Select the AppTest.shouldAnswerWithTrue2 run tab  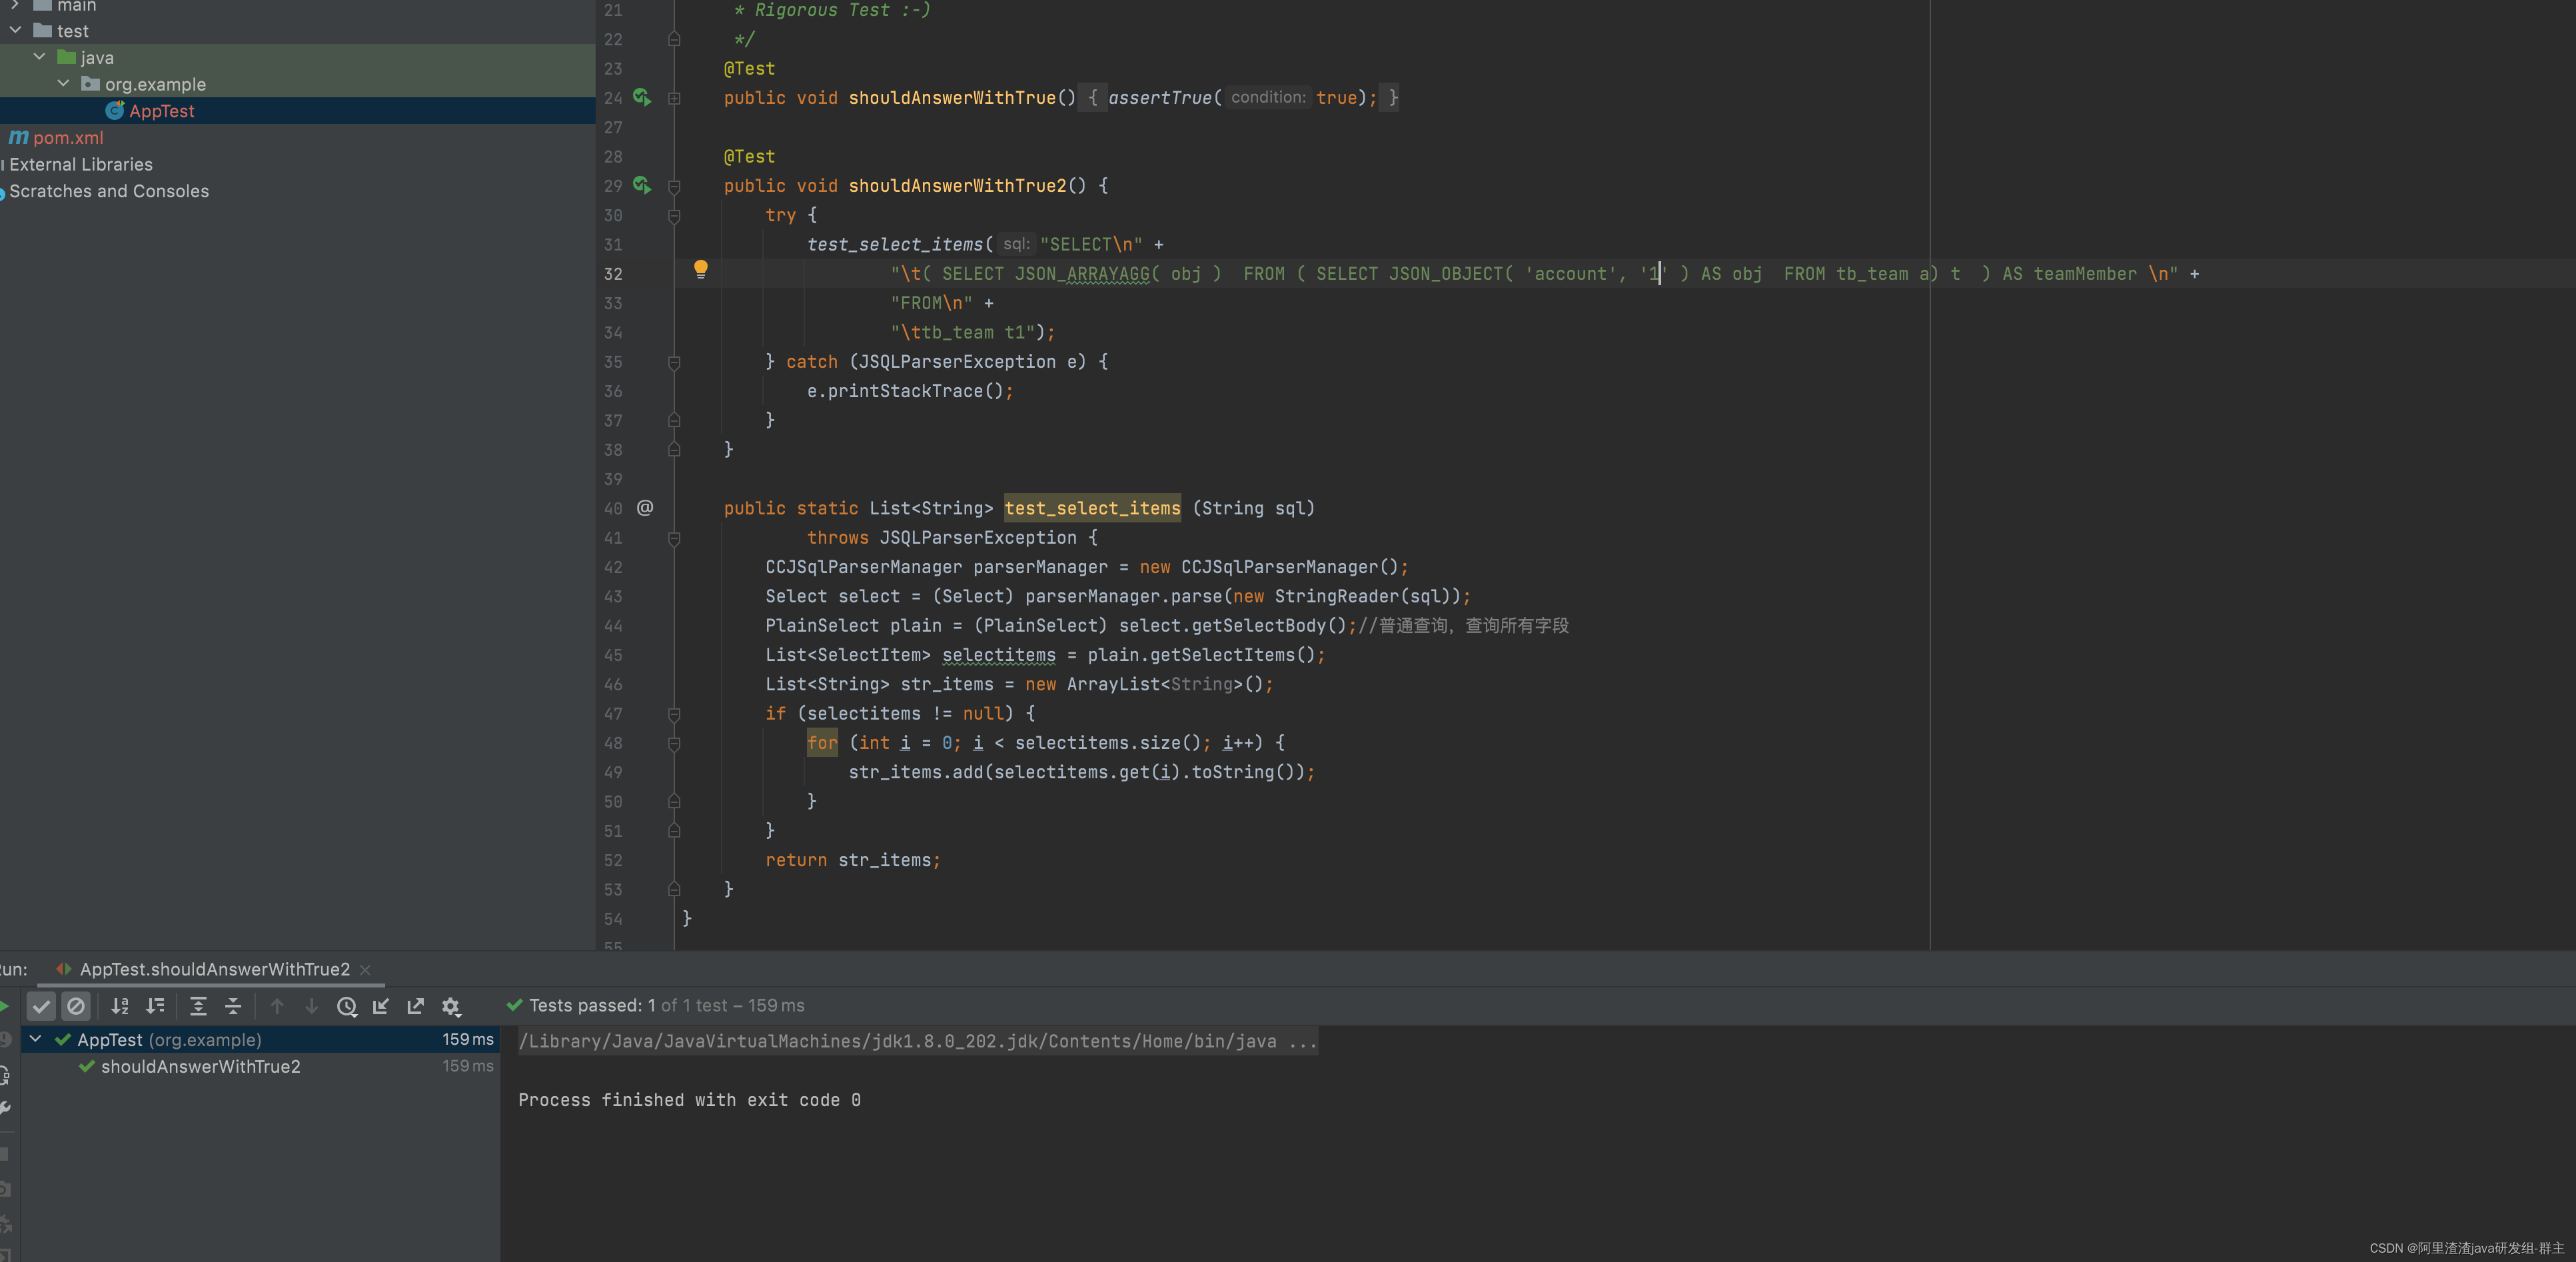pyautogui.click(x=214, y=969)
